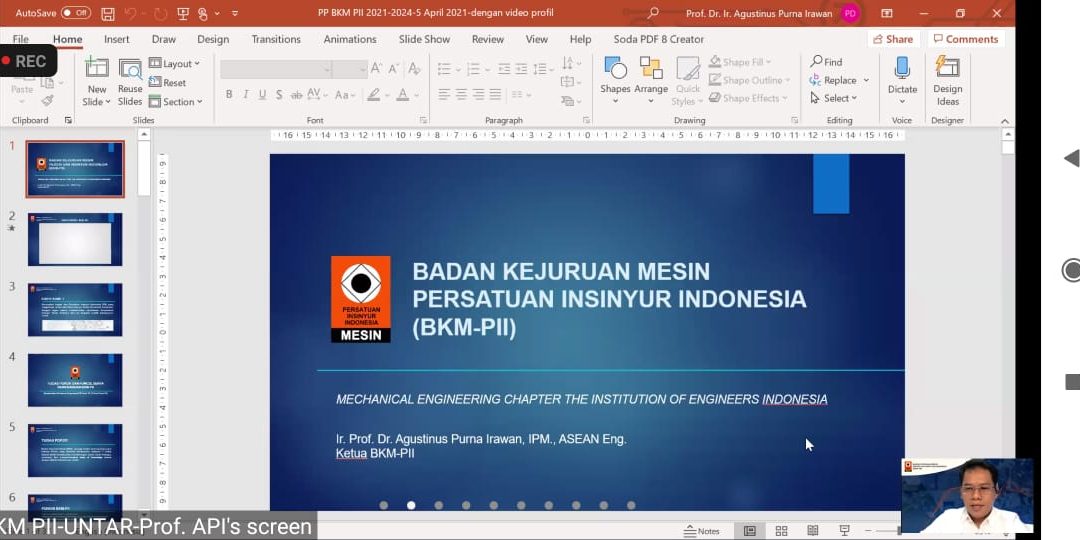Switch to Reading View
The image size is (1080, 540).
tap(813, 530)
